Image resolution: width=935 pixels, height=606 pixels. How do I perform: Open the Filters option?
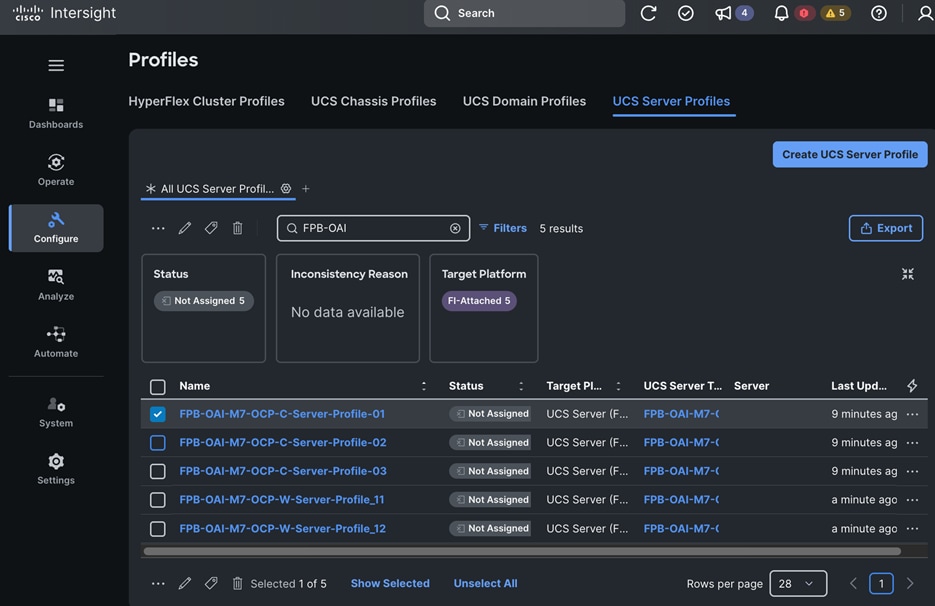tap(503, 228)
